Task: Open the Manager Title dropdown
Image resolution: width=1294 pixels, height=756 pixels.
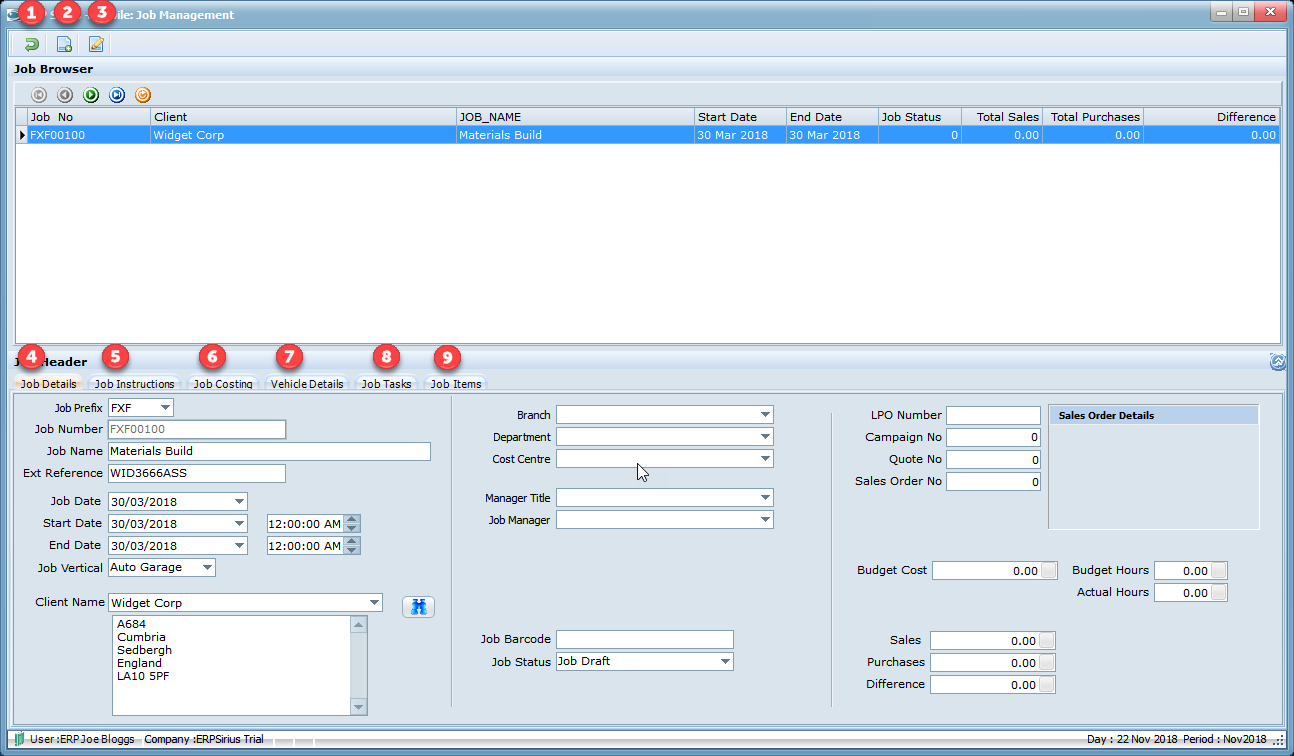Action: (x=765, y=498)
